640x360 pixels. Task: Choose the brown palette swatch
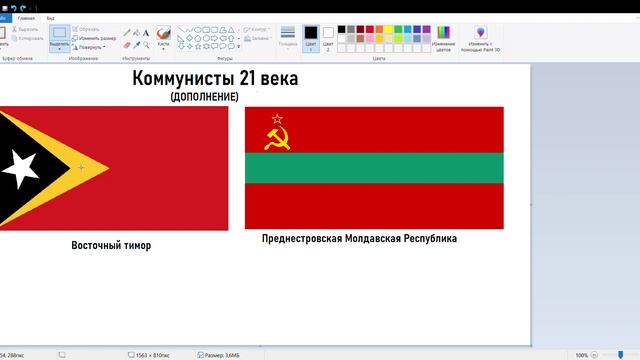pyautogui.click(x=360, y=38)
